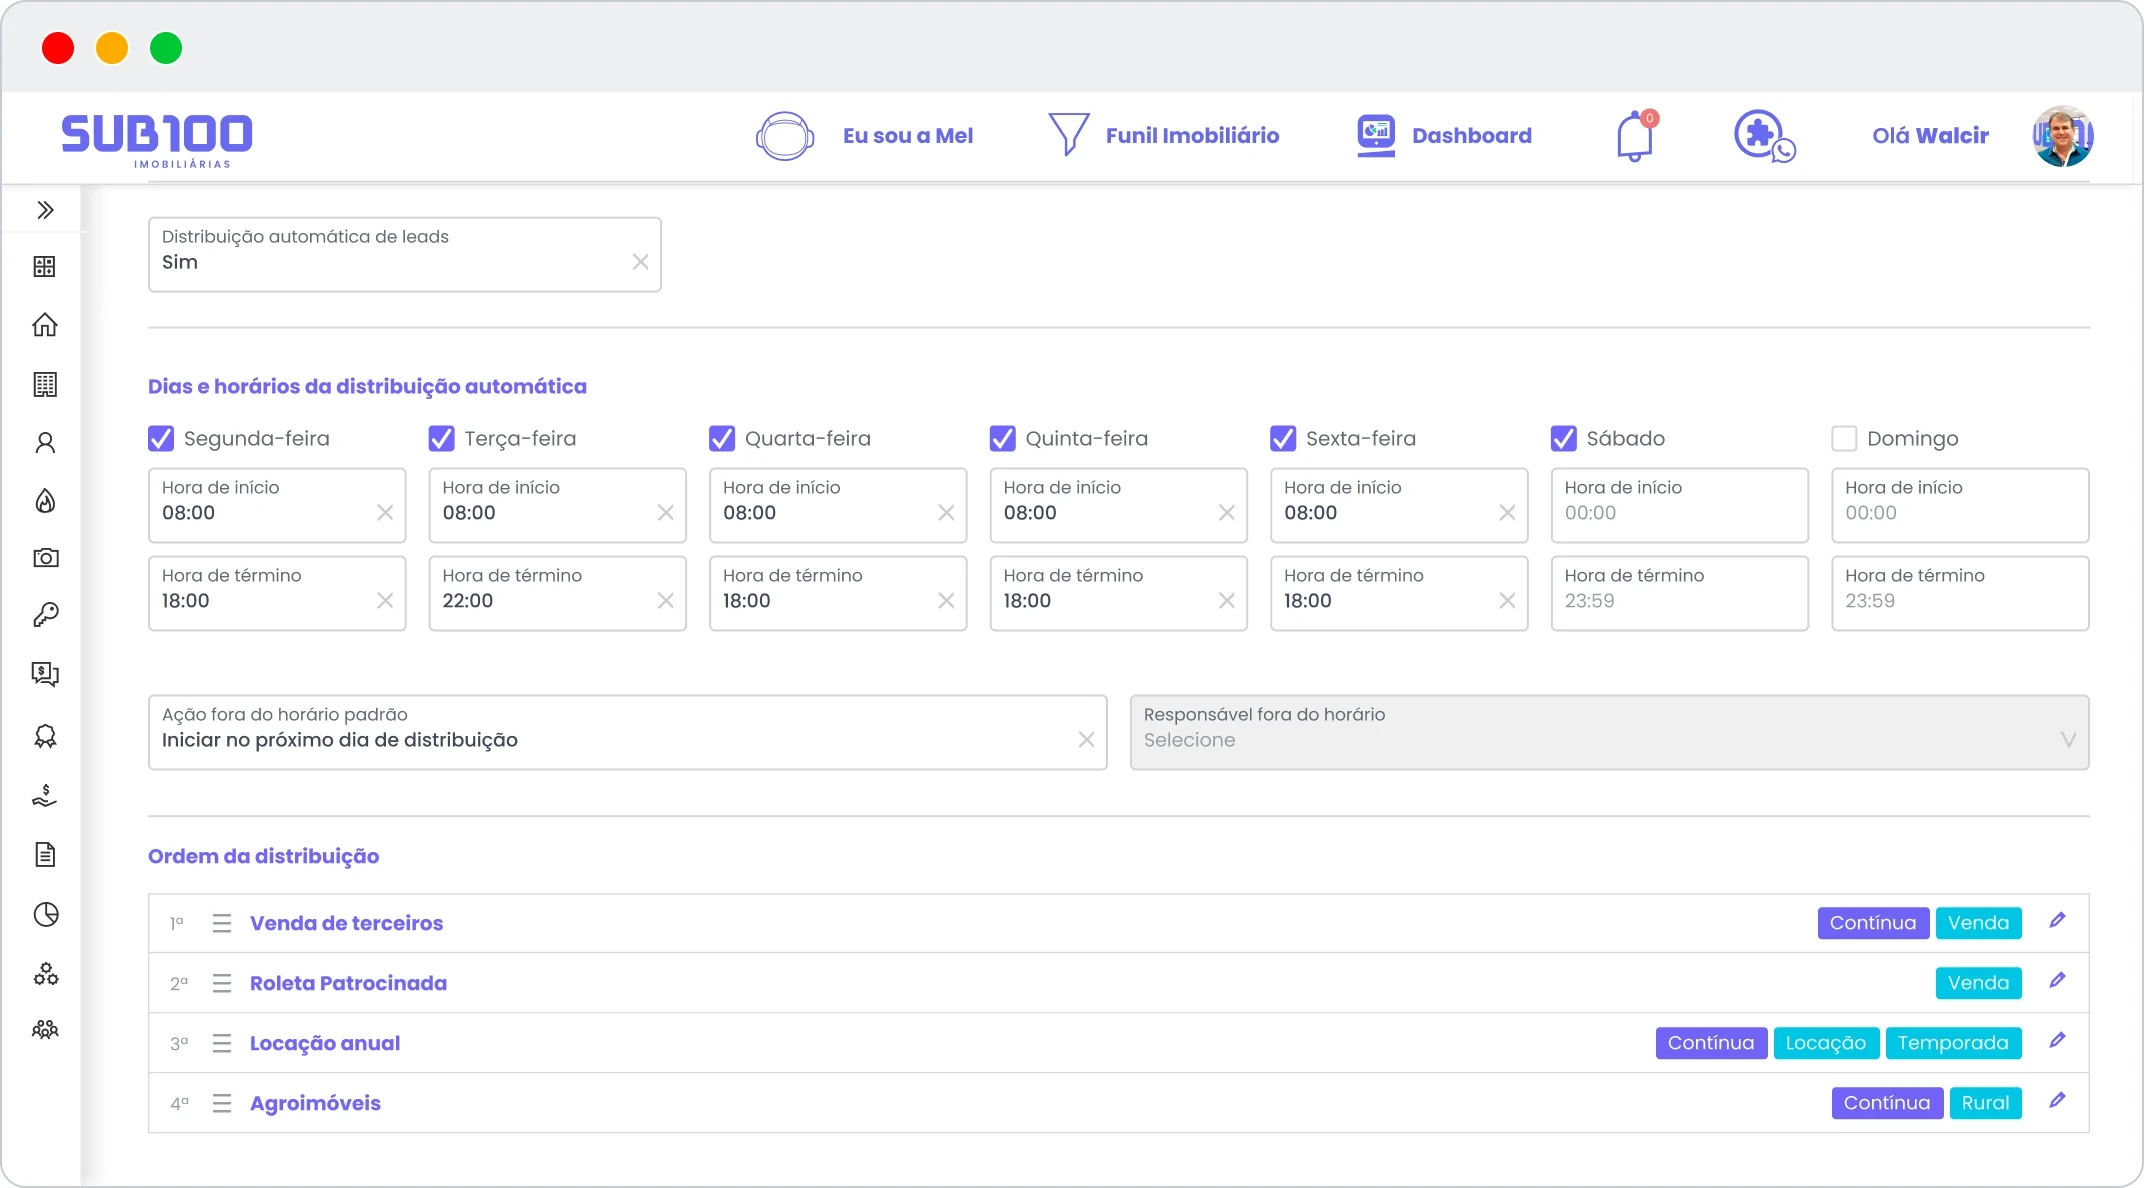Clear Sexta-feira Hora de início value
Image resolution: width=2144 pixels, height=1188 pixels.
1507,513
